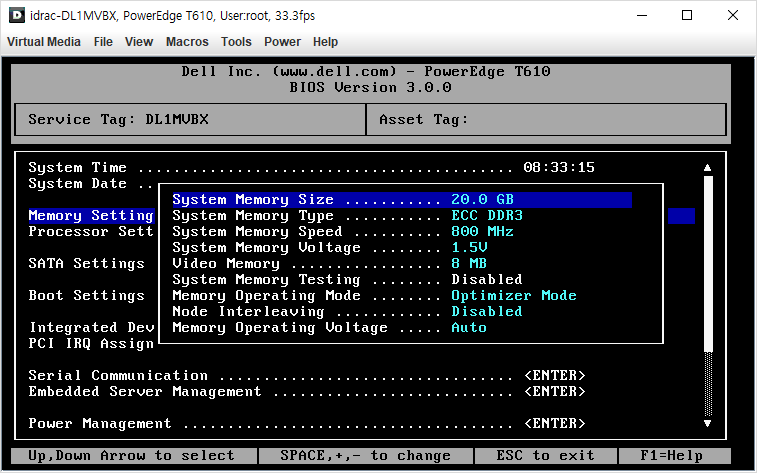Viewport: 757px width, 473px height.
Task: Click the Disabled value for Node Interleaving
Action: (x=487, y=311)
